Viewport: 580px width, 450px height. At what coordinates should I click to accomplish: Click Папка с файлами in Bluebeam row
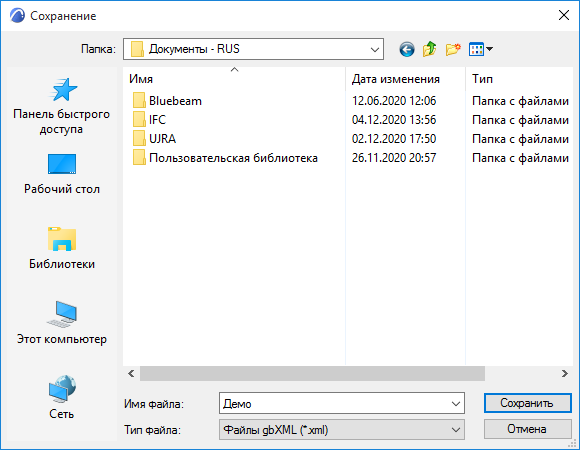(x=520, y=101)
